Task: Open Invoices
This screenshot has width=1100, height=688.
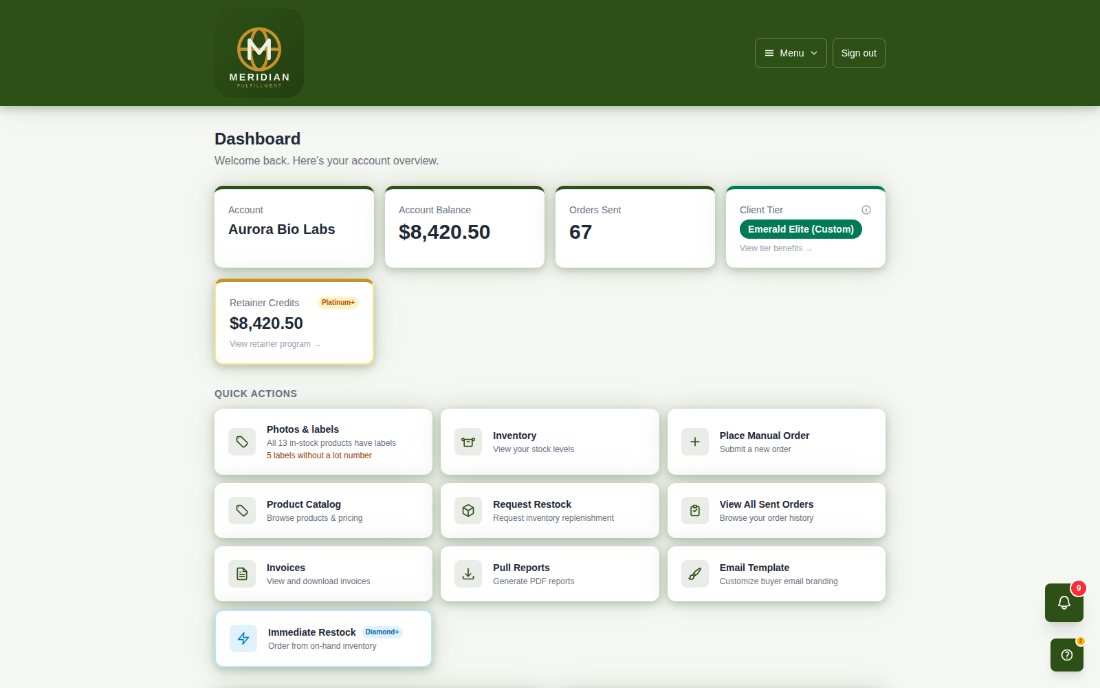Action: click(x=323, y=574)
